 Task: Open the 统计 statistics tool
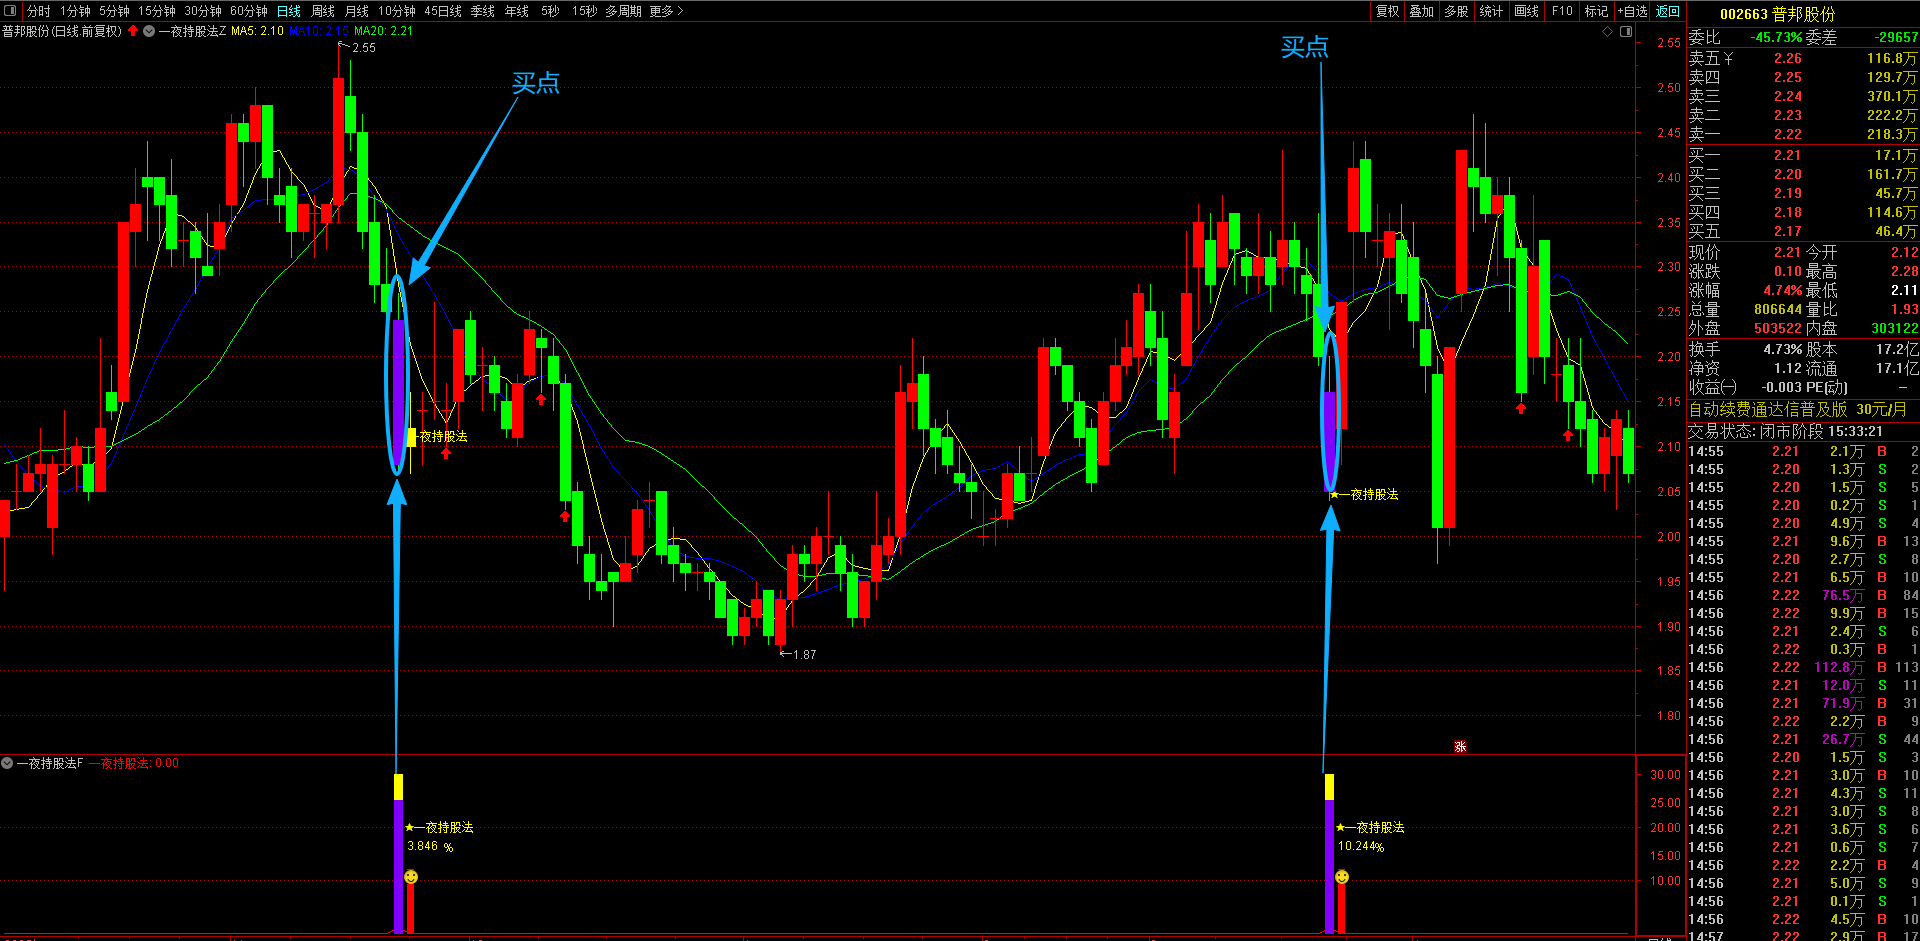1491,11
